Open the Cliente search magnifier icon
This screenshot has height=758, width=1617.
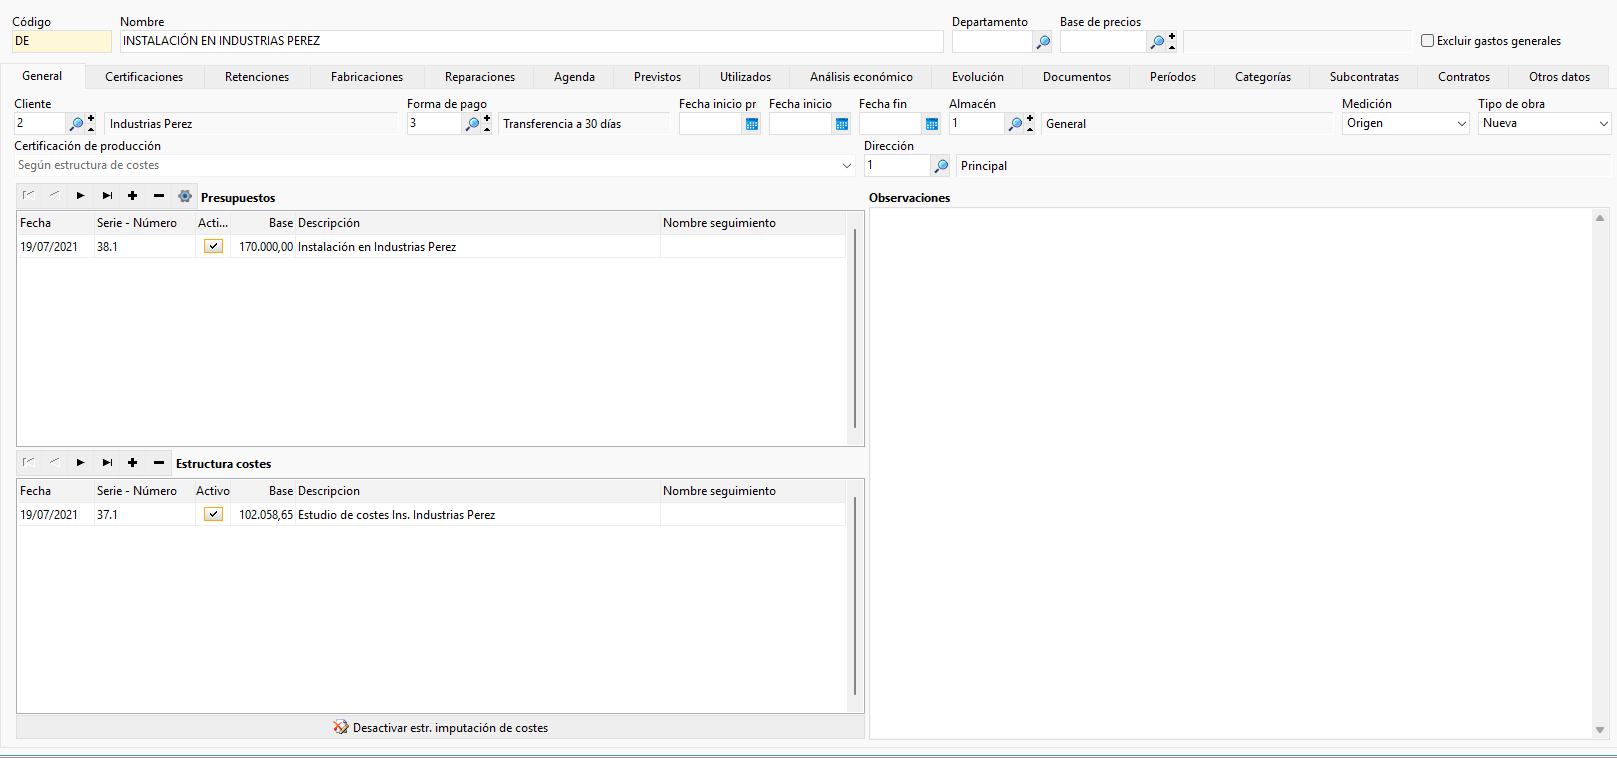(x=76, y=124)
